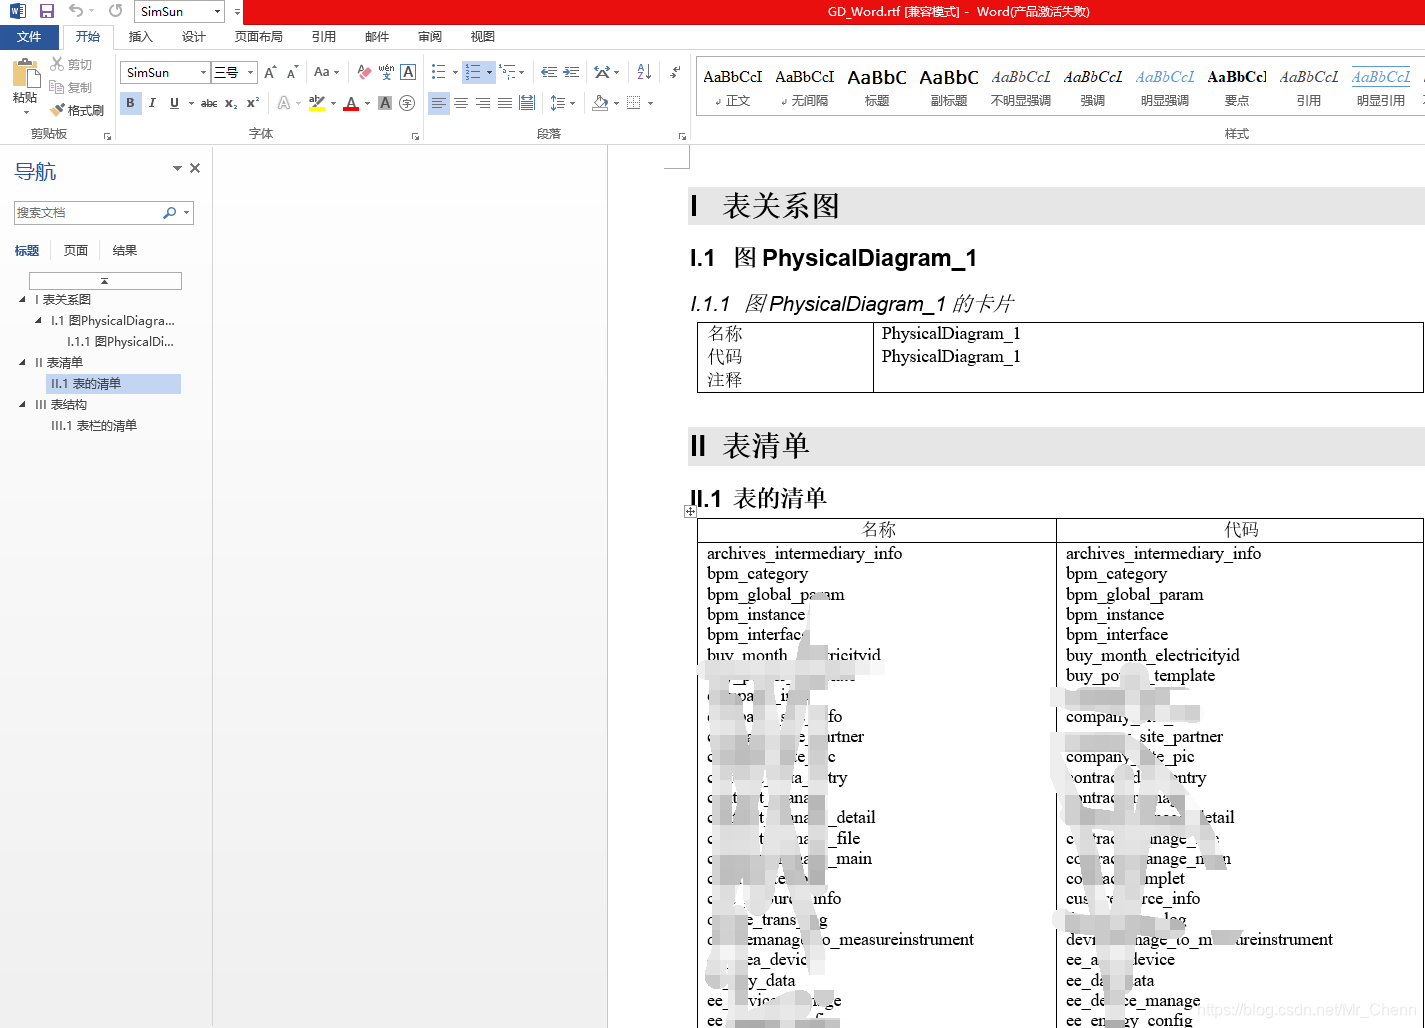This screenshot has width=1425, height=1028.
Task: Select the 结果 tab in navigation pane
Action: click(x=125, y=250)
